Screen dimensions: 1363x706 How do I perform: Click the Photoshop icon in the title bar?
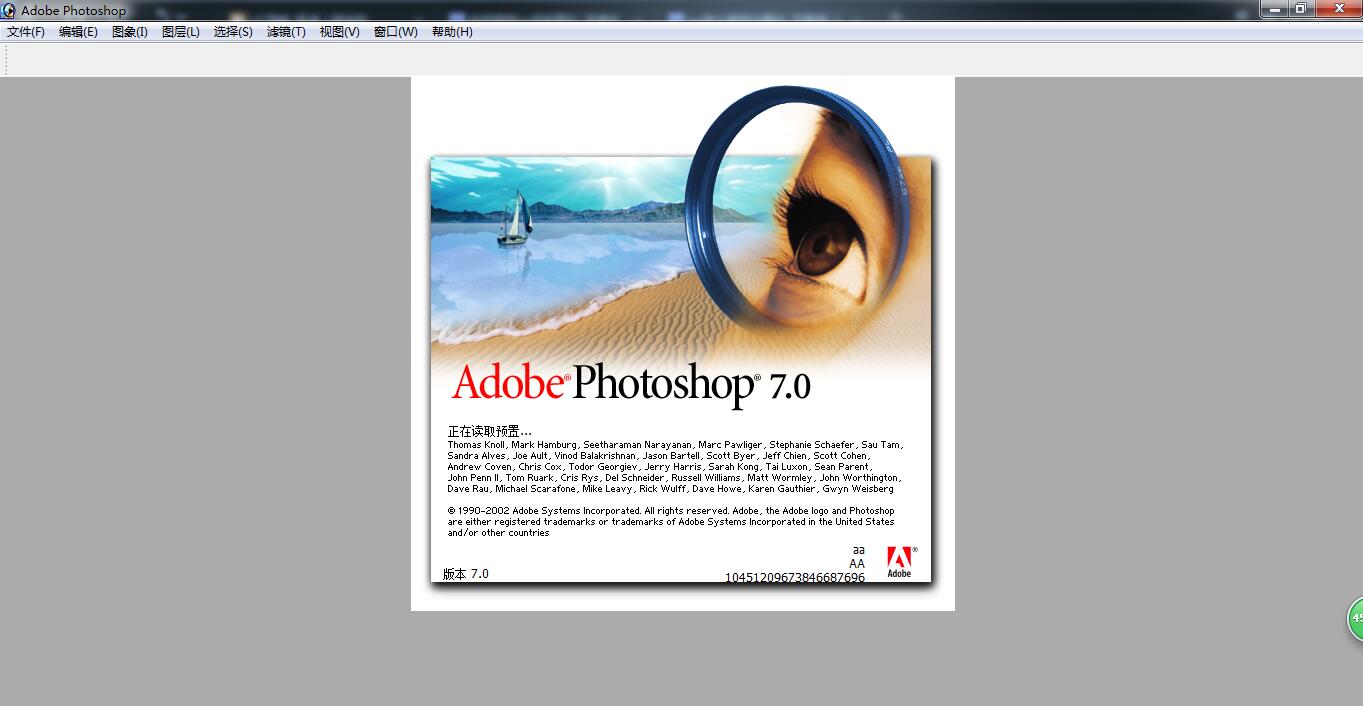(9, 10)
